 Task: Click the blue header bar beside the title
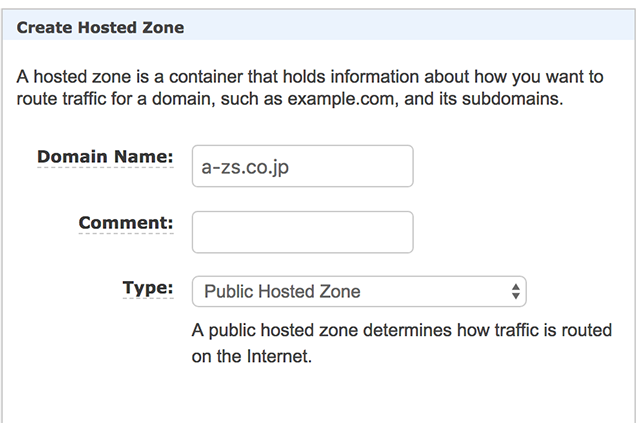pyautogui.click(x=420, y=28)
